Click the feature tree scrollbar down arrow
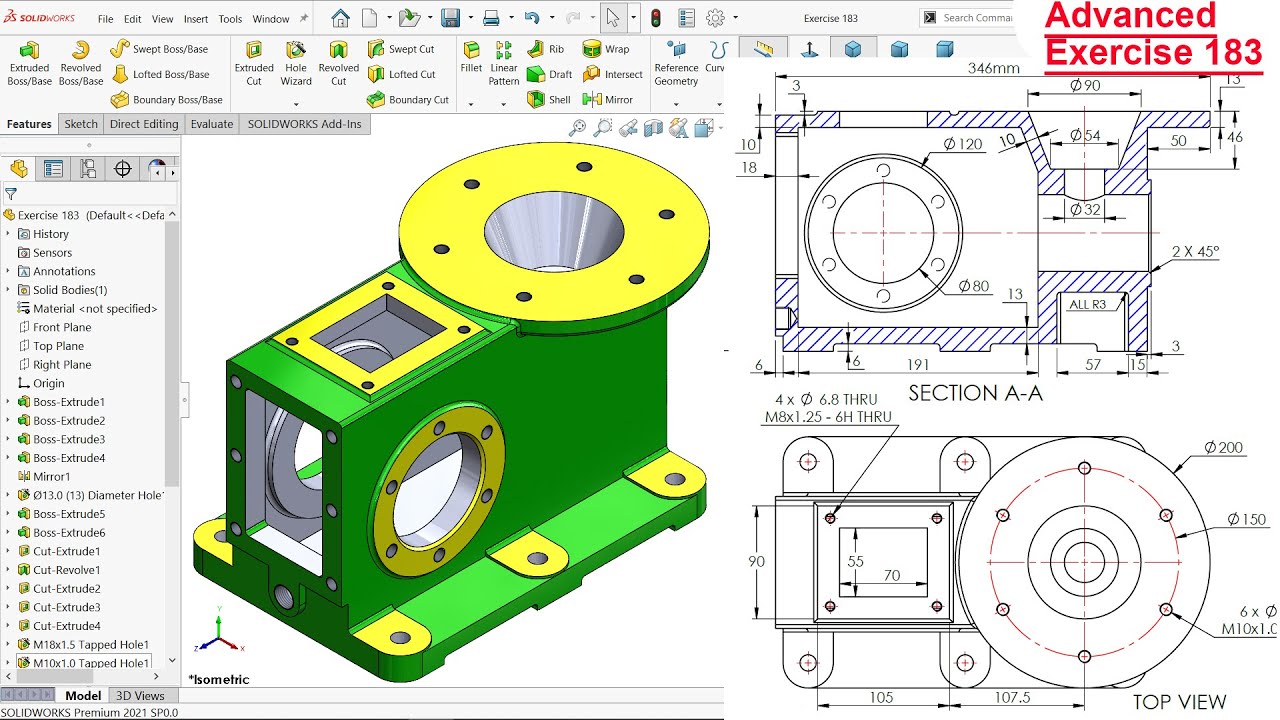1280x720 pixels. coord(172,660)
